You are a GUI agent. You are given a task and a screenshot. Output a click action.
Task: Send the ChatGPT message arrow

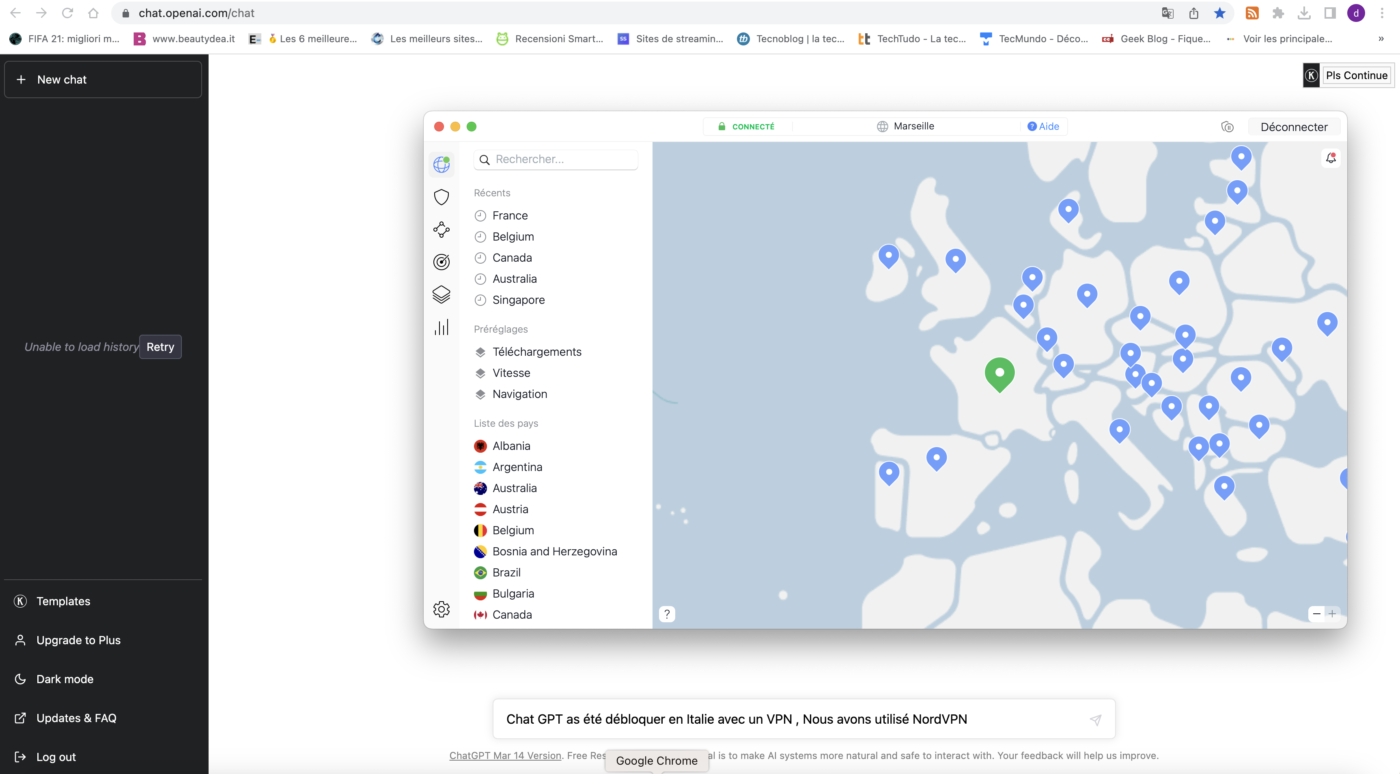coord(1095,720)
